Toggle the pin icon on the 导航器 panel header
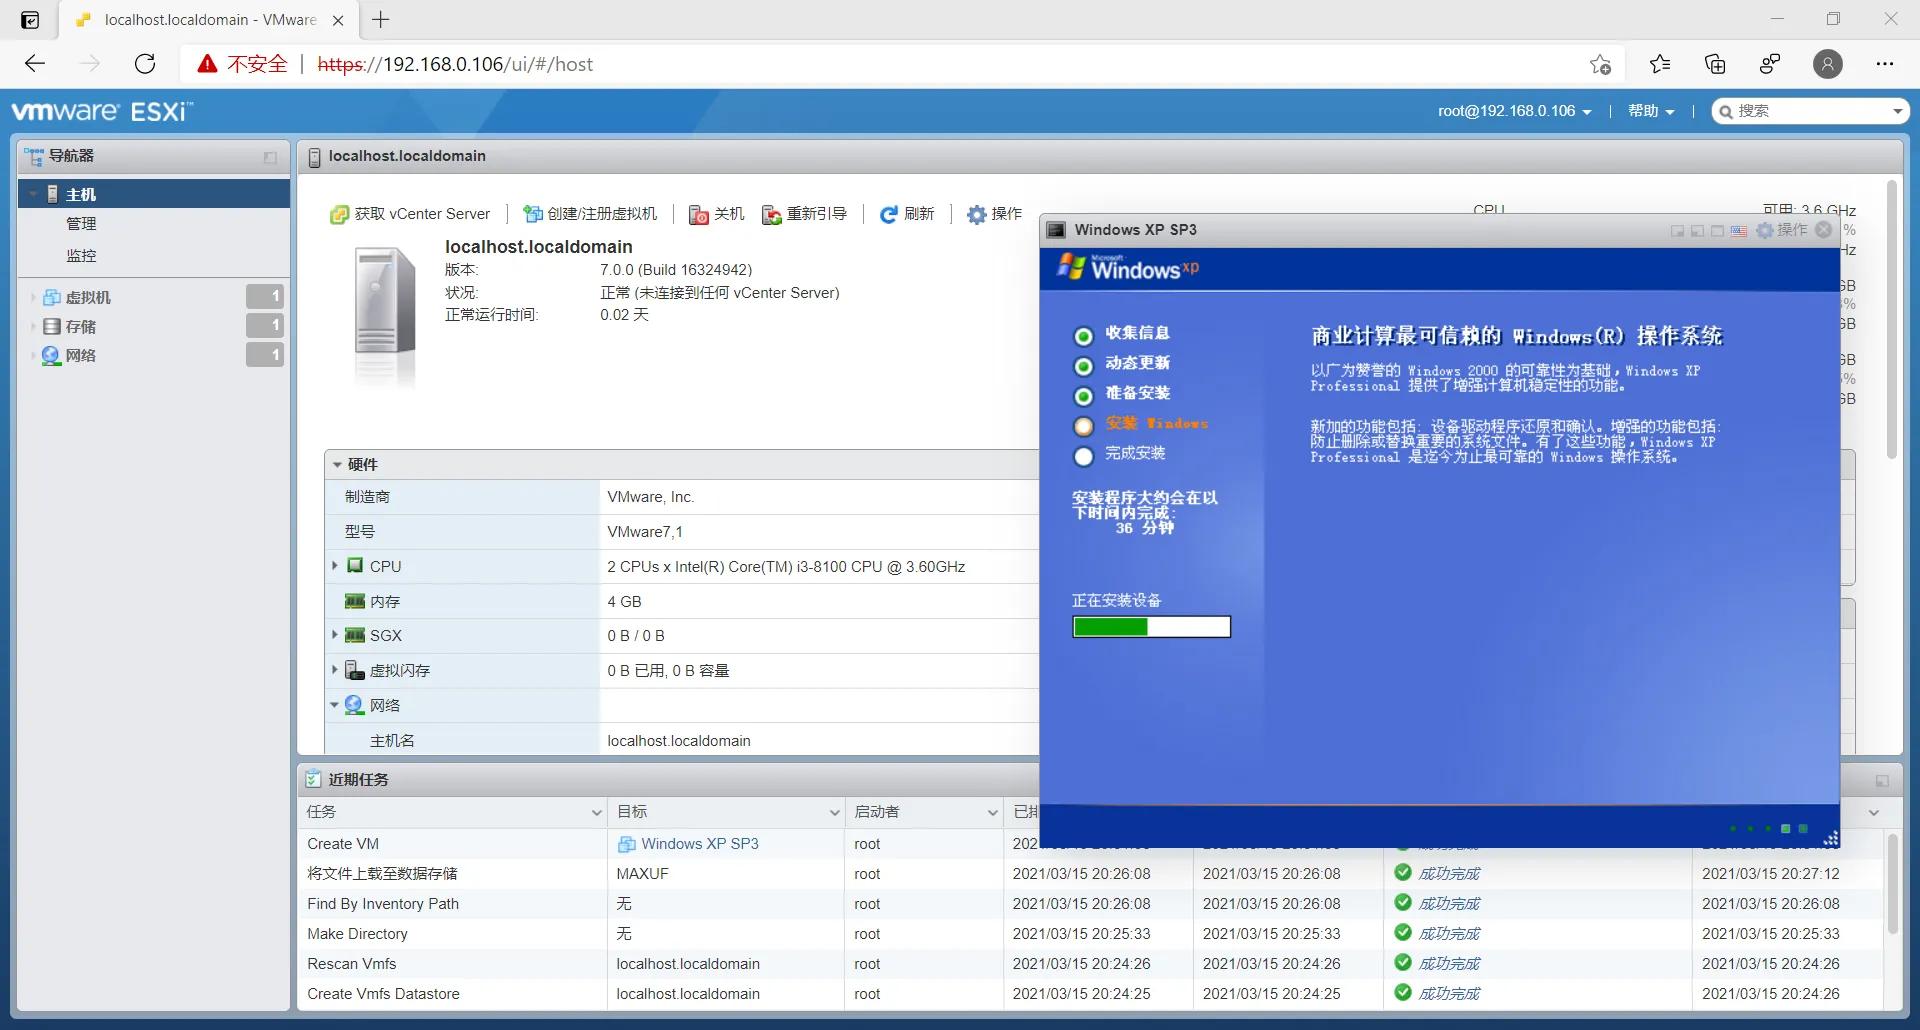Viewport: 1920px width, 1030px height. [268, 157]
